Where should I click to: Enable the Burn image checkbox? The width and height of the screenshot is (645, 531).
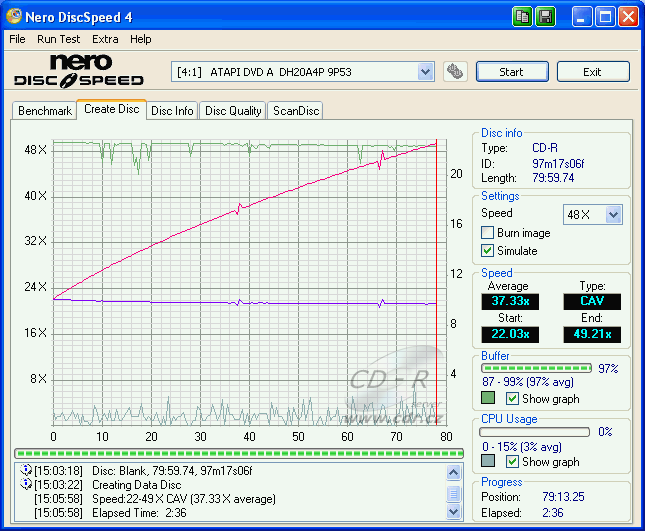[x=487, y=233]
